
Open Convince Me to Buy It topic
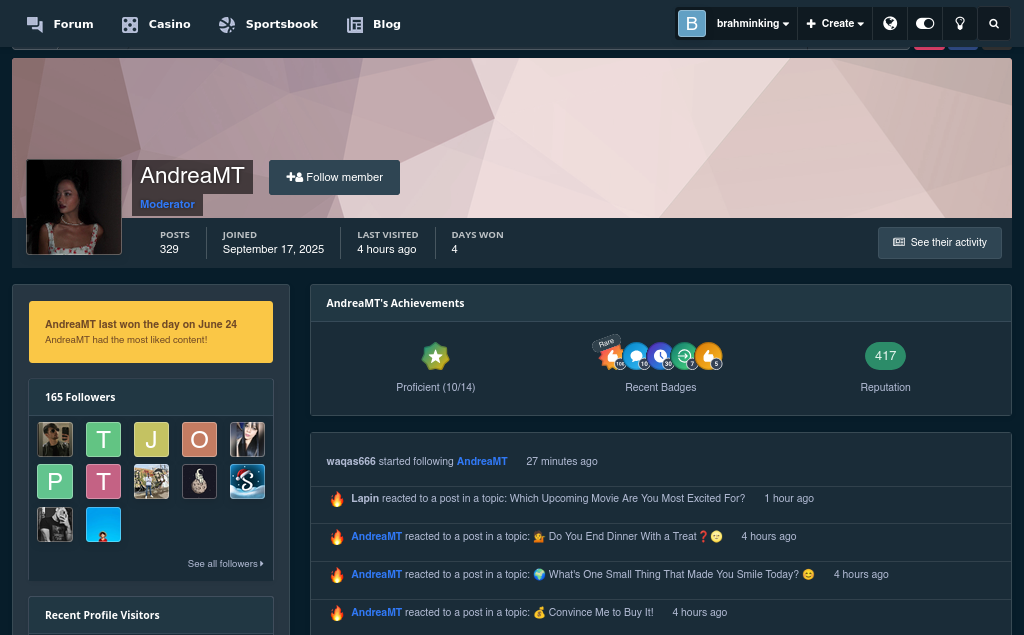click(593, 612)
